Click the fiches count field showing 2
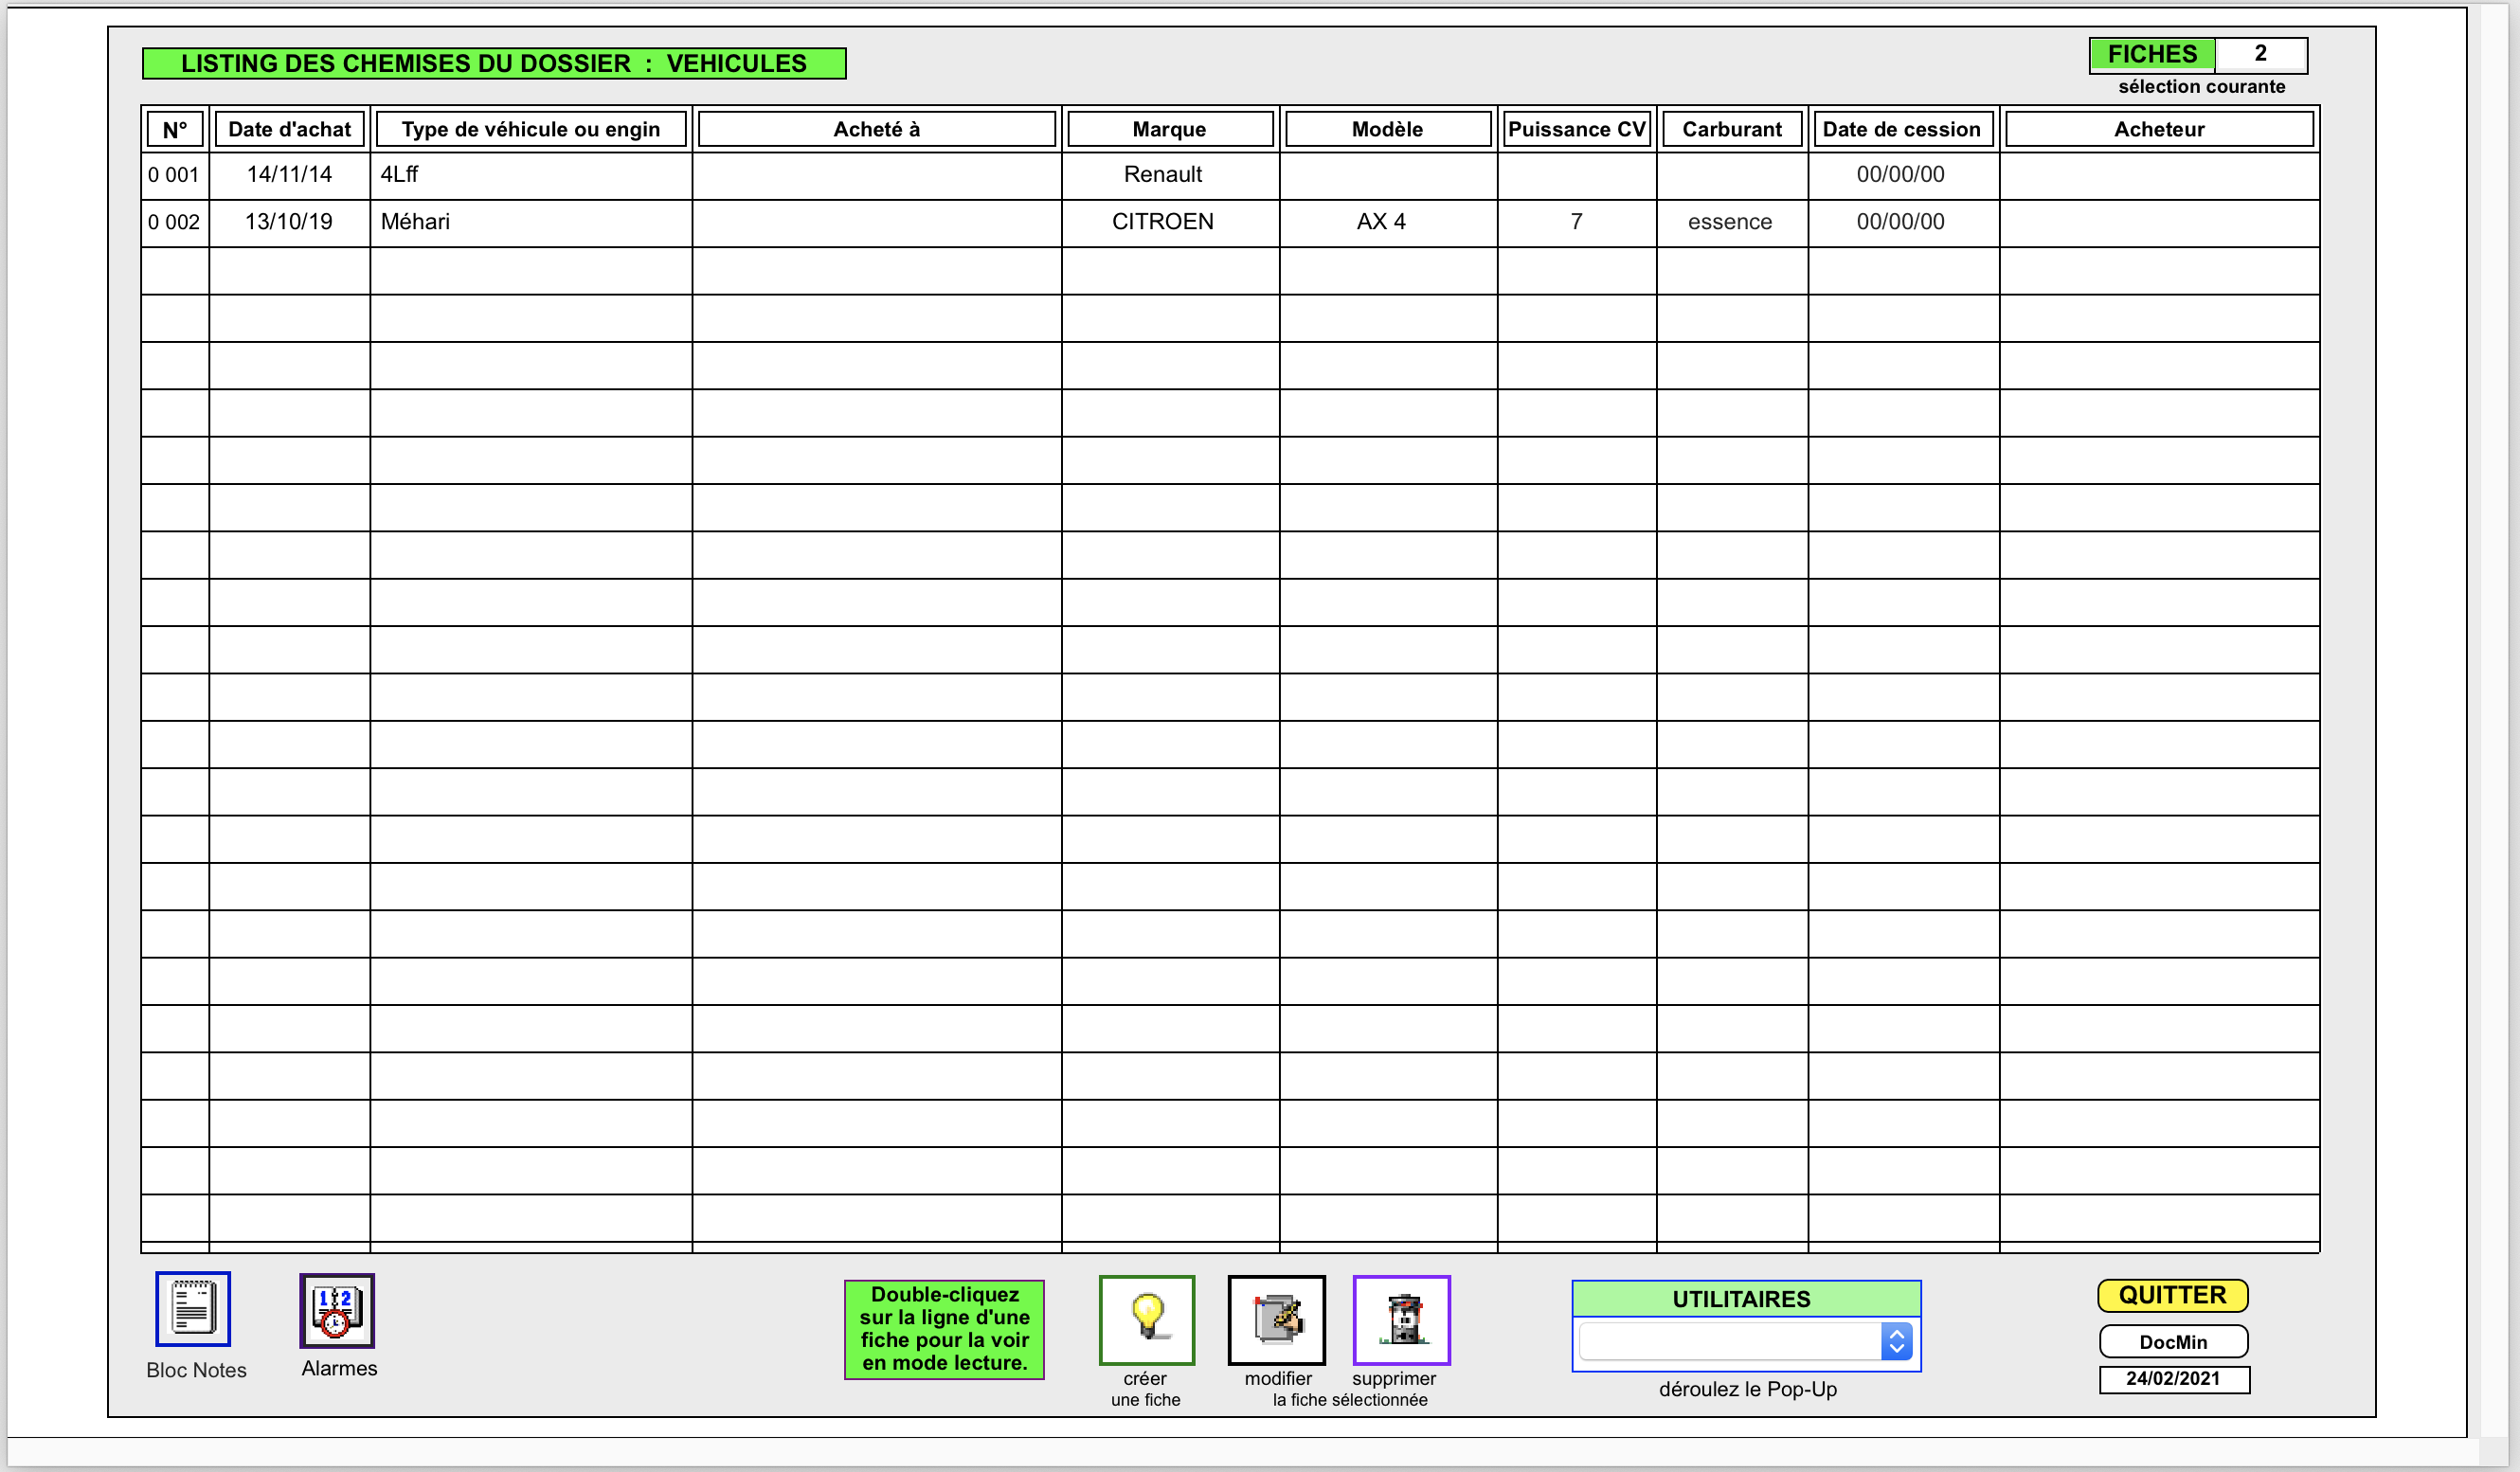This screenshot has height=1472, width=2520. point(2261,54)
